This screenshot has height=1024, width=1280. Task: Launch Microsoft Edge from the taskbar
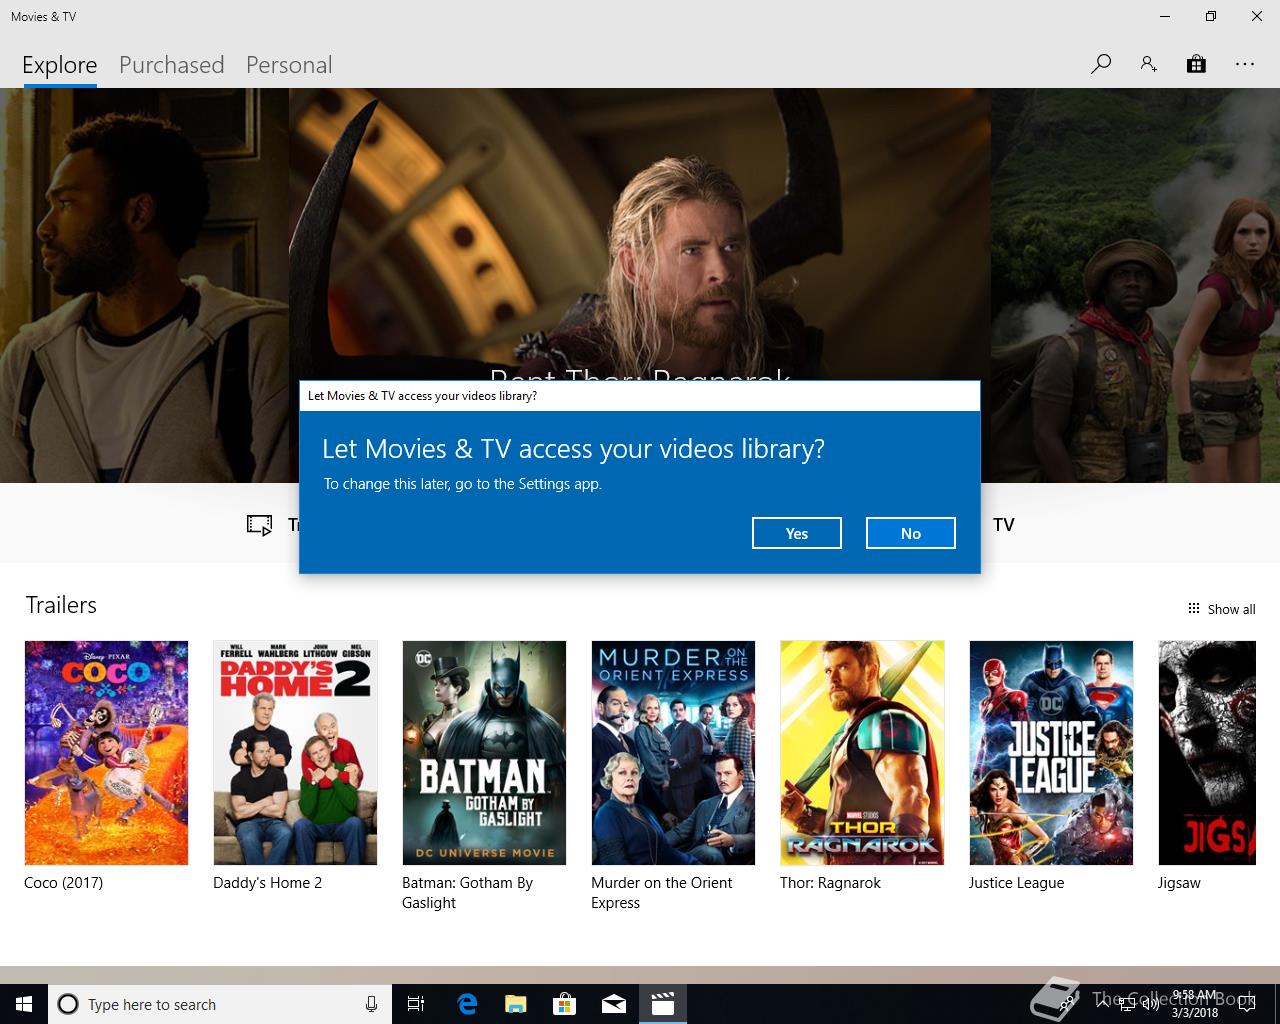pyautogui.click(x=467, y=1004)
